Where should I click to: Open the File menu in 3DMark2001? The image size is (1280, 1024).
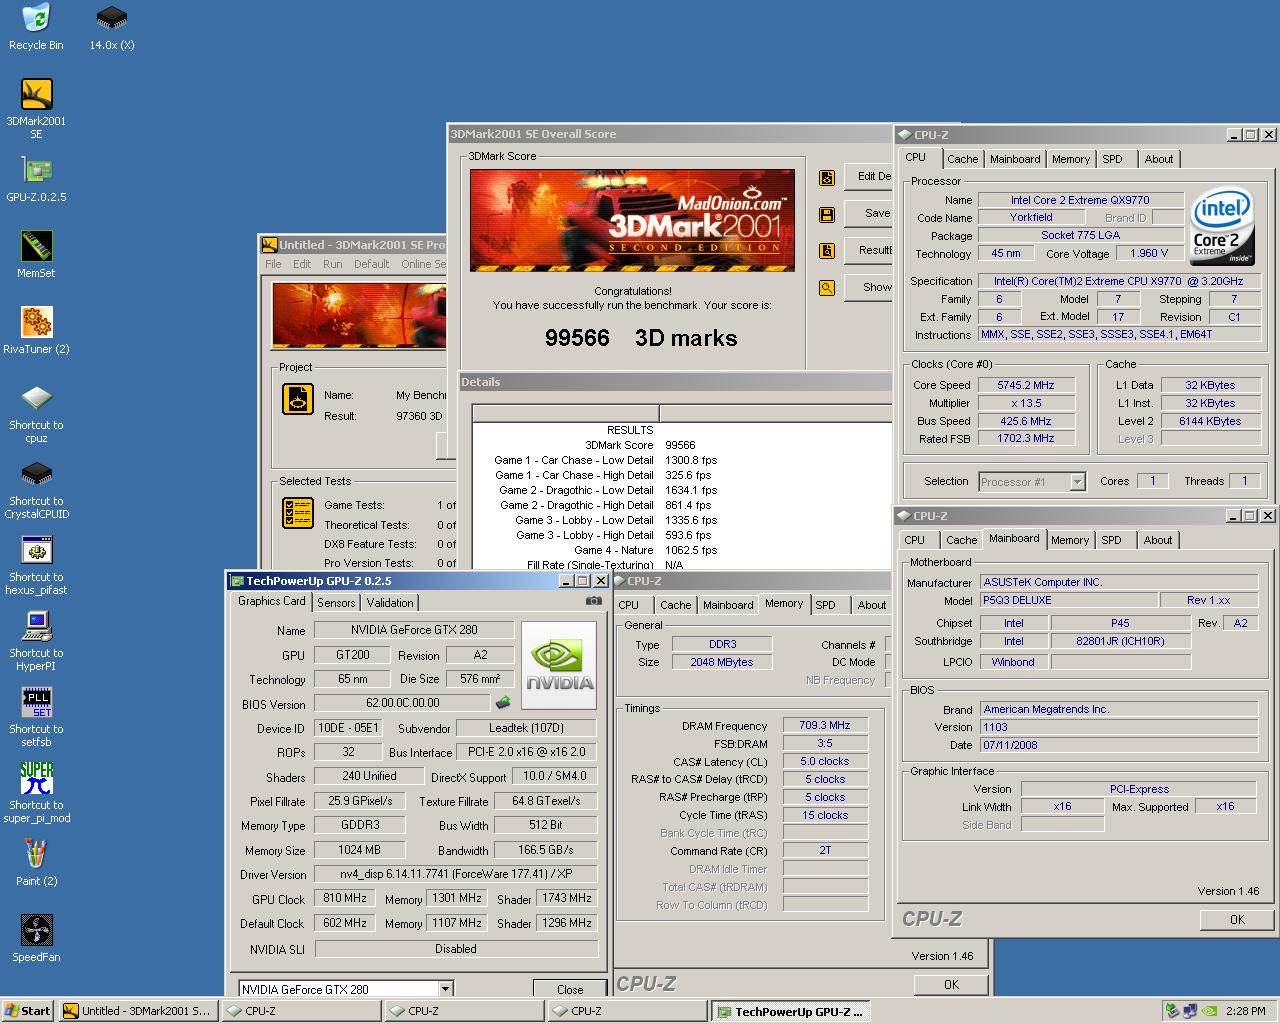point(273,264)
